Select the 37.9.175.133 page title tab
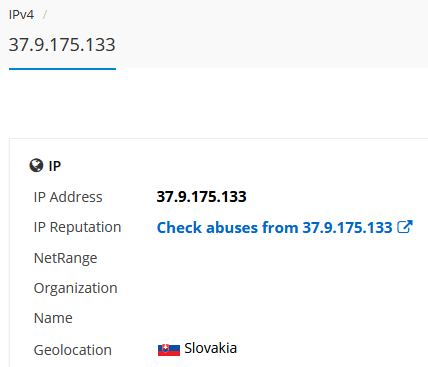This screenshot has height=367, width=428. pyautogui.click(x=62, y=45)
